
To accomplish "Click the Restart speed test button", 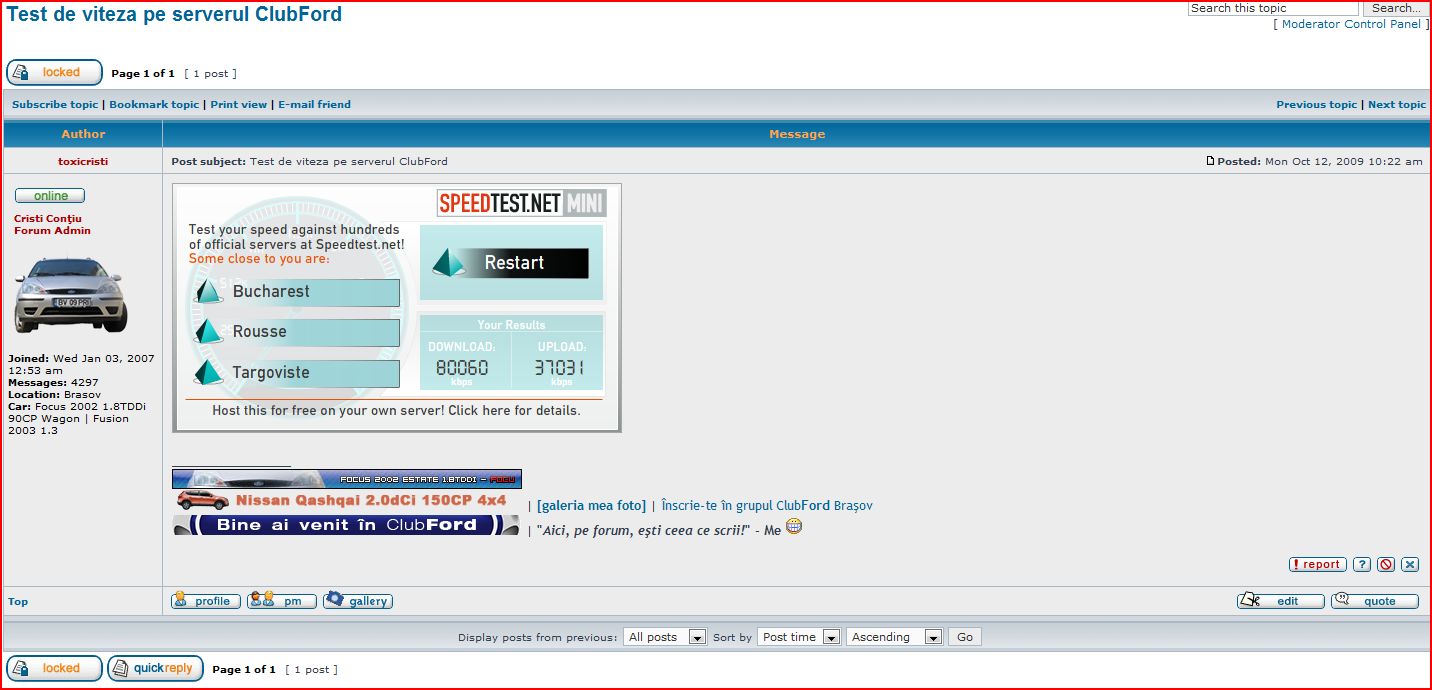I will [511, 263].
